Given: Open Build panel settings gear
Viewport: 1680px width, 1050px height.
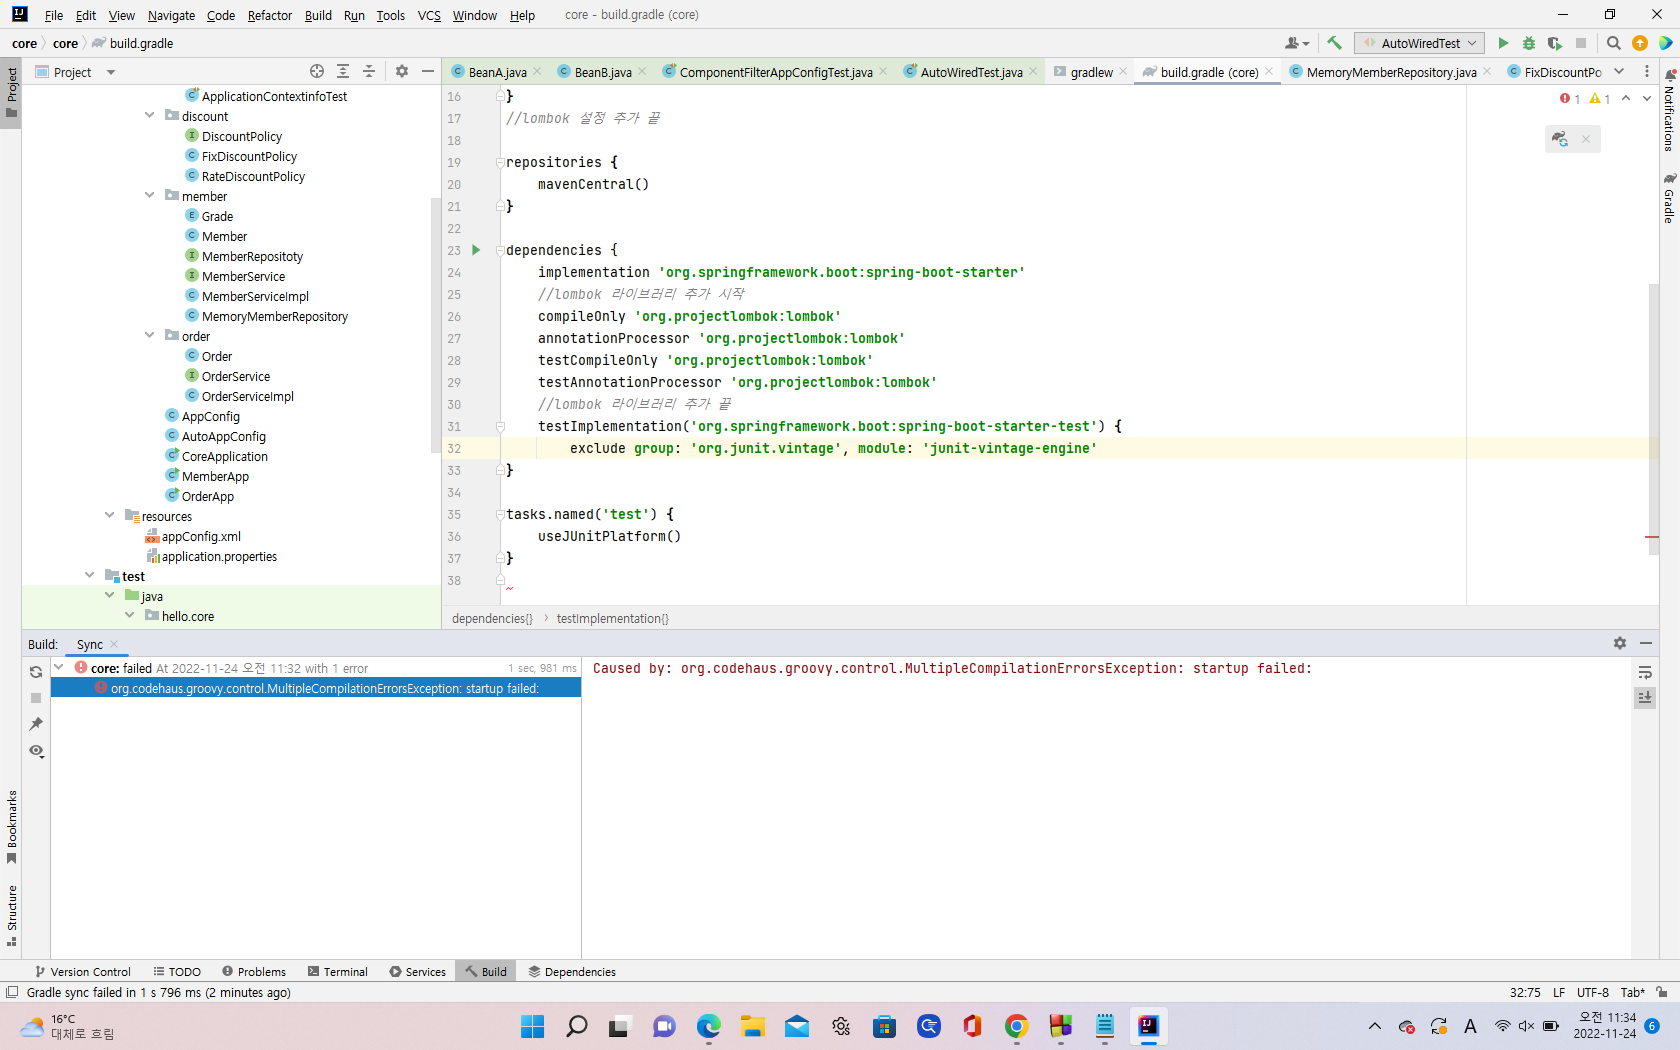Looking at the screenshot, I should click(1620, 643).
